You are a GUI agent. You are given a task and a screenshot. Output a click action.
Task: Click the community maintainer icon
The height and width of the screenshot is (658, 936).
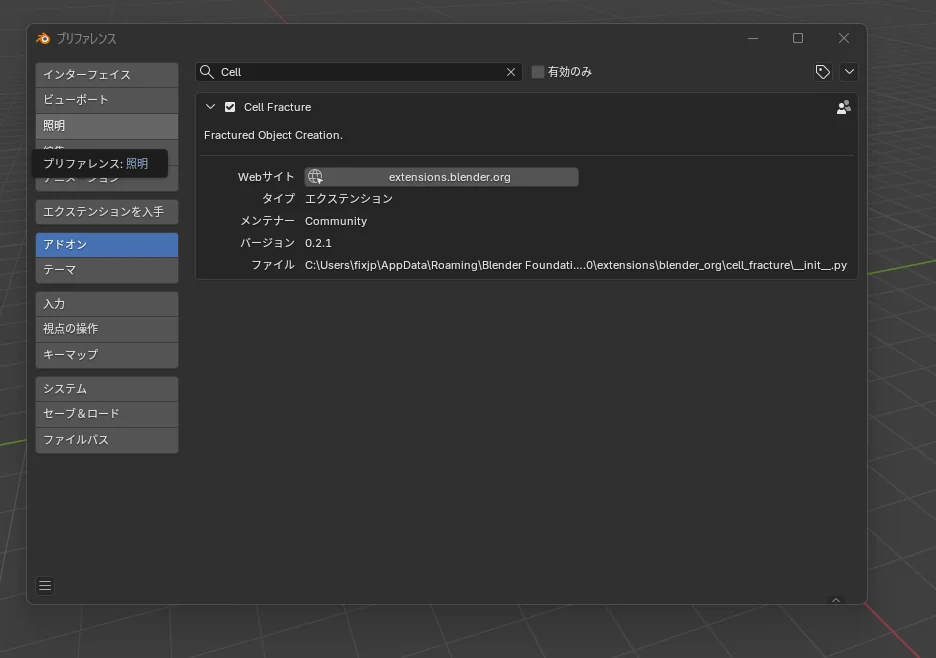click(843, 107)
